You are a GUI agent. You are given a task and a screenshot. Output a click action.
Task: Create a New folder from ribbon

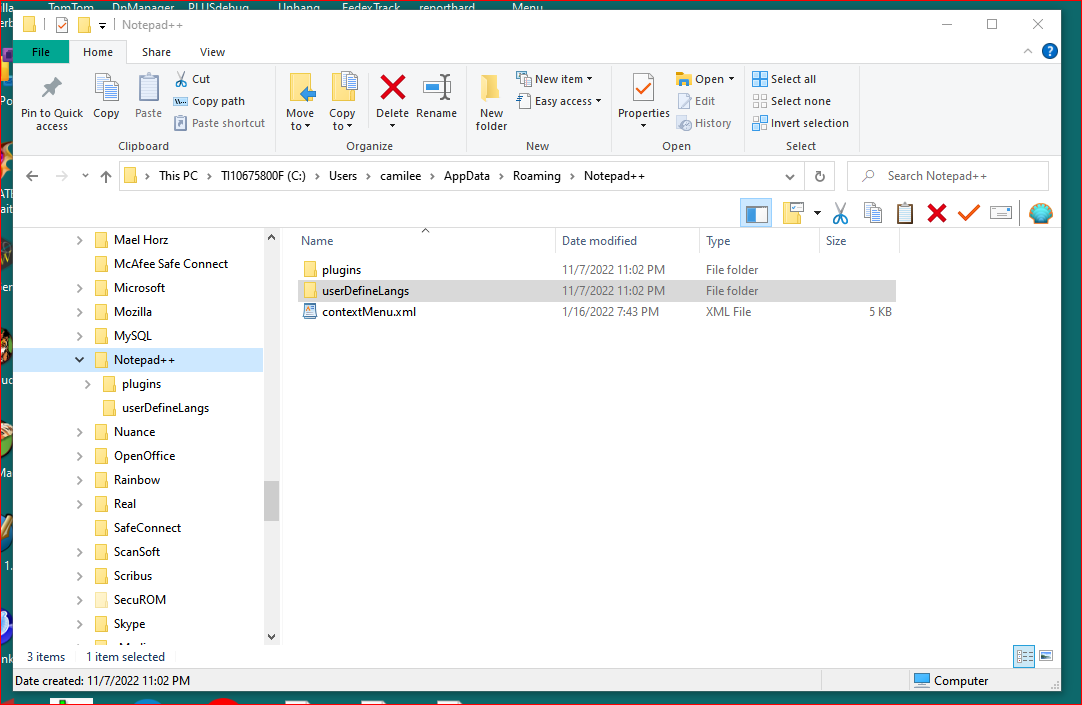tap(491, 102)
